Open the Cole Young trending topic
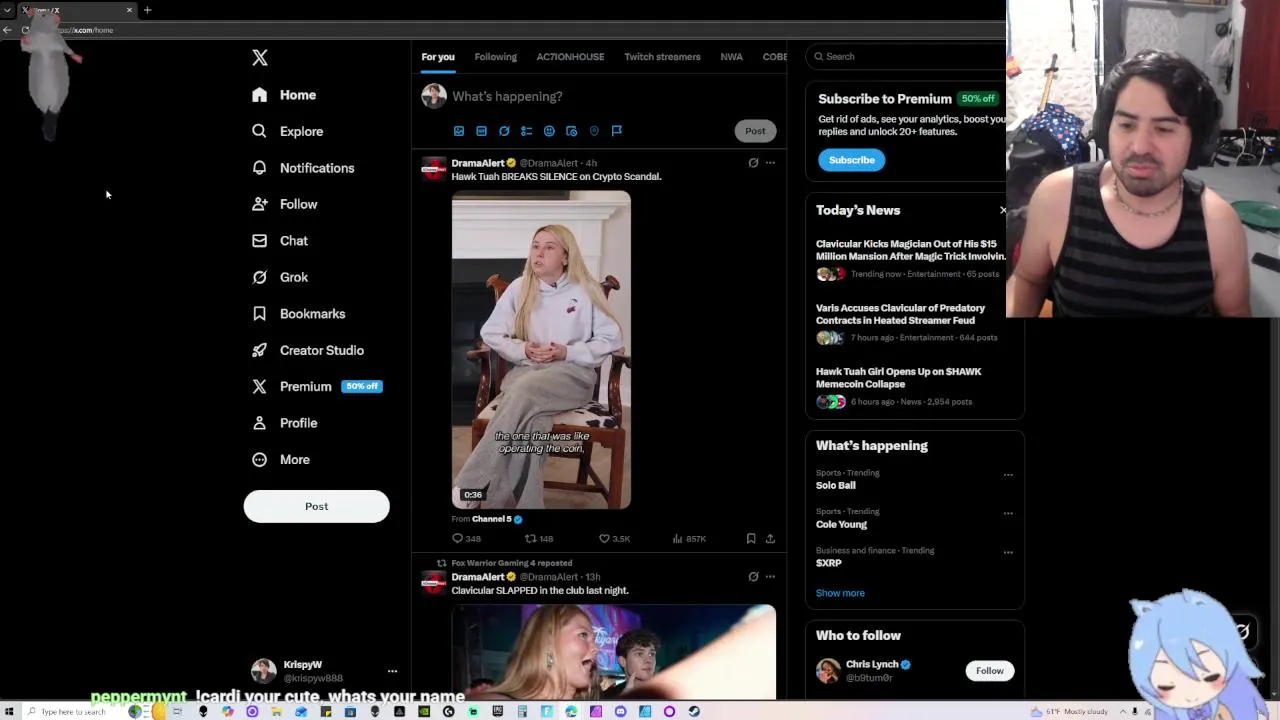This screenshot has width=1280, height=720. pos(841,524)
